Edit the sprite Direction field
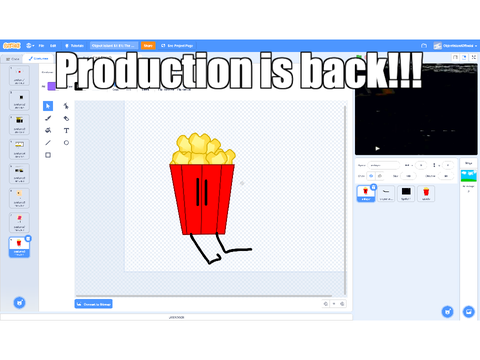 point(446,176)
